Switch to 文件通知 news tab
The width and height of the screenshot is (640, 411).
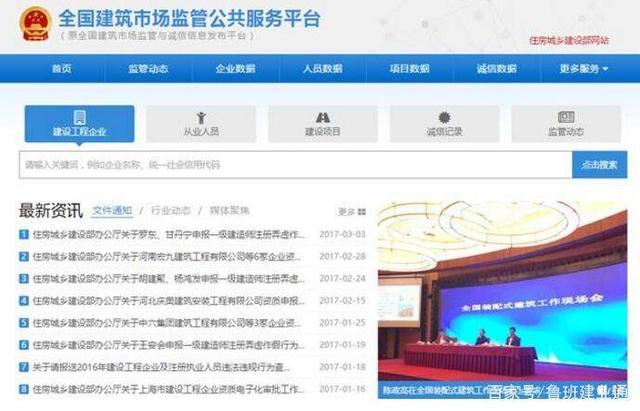[112, 211]
